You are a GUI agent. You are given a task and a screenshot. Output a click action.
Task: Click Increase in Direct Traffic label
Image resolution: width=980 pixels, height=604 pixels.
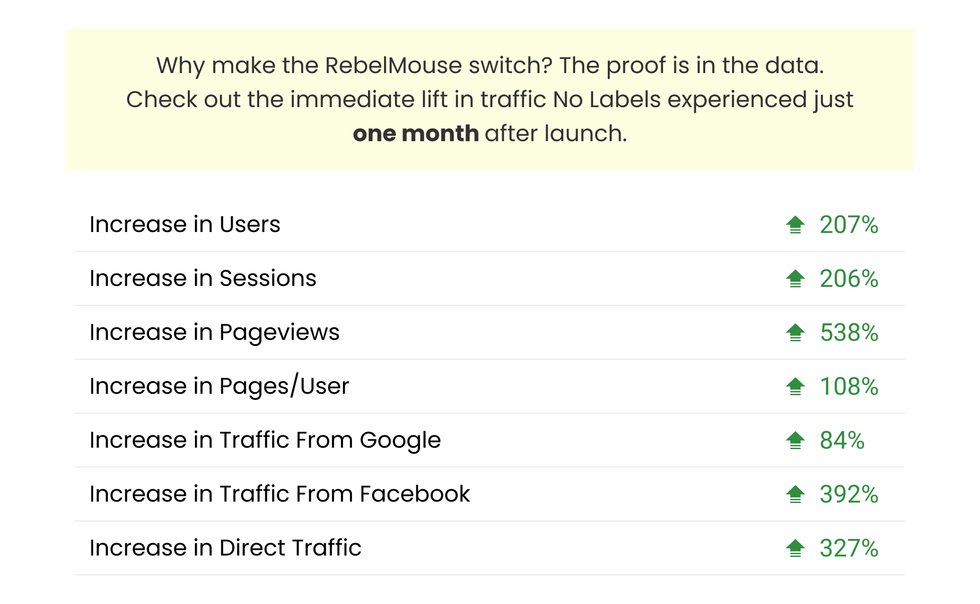point(225,549)
